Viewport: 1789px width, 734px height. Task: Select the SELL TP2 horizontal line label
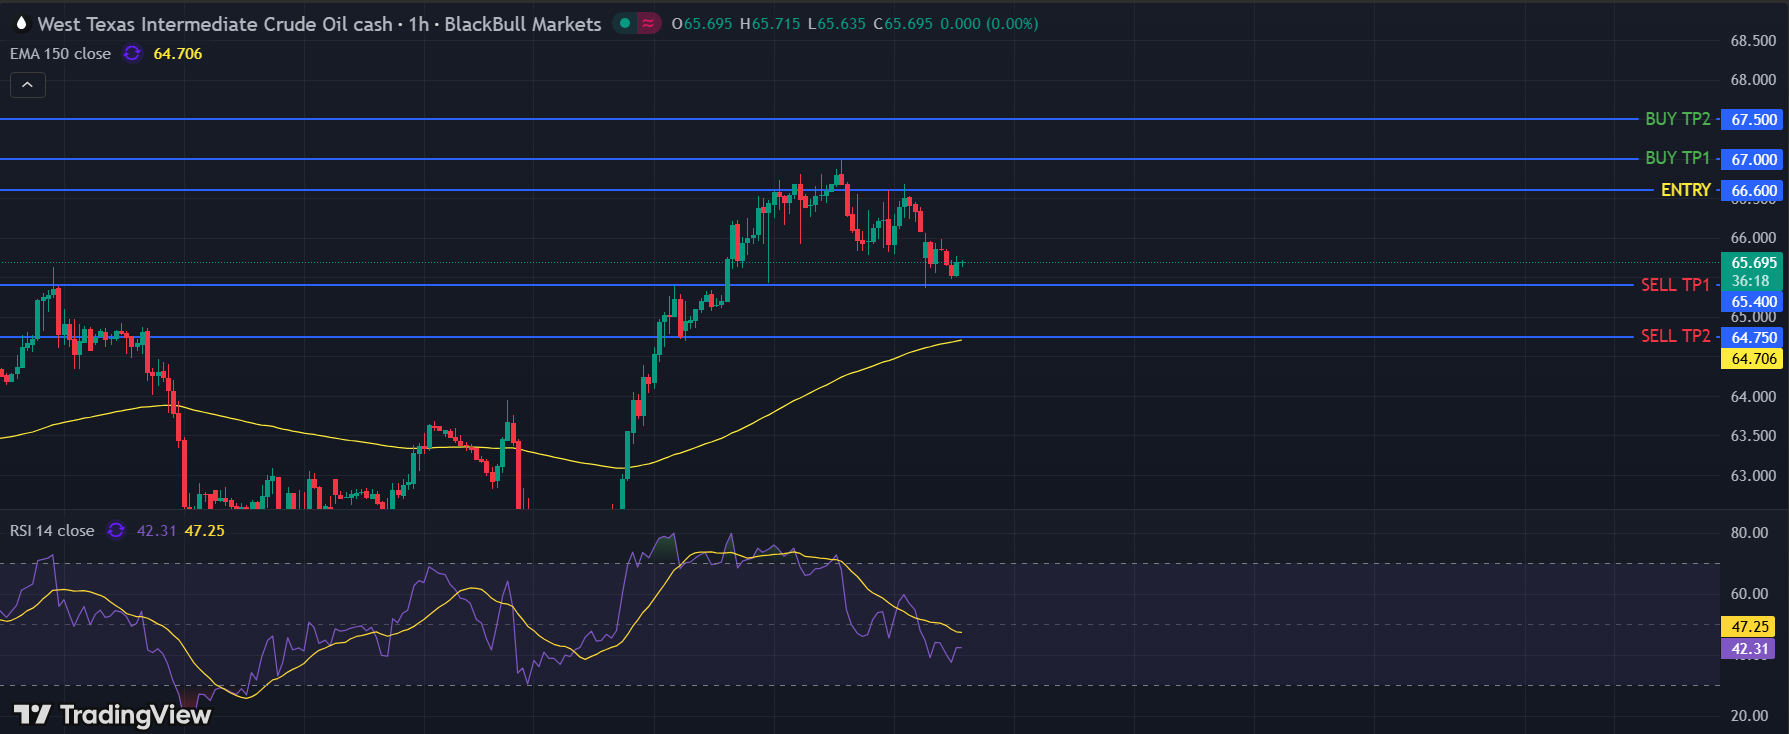pyautogui.click(x=1675, y=336)
